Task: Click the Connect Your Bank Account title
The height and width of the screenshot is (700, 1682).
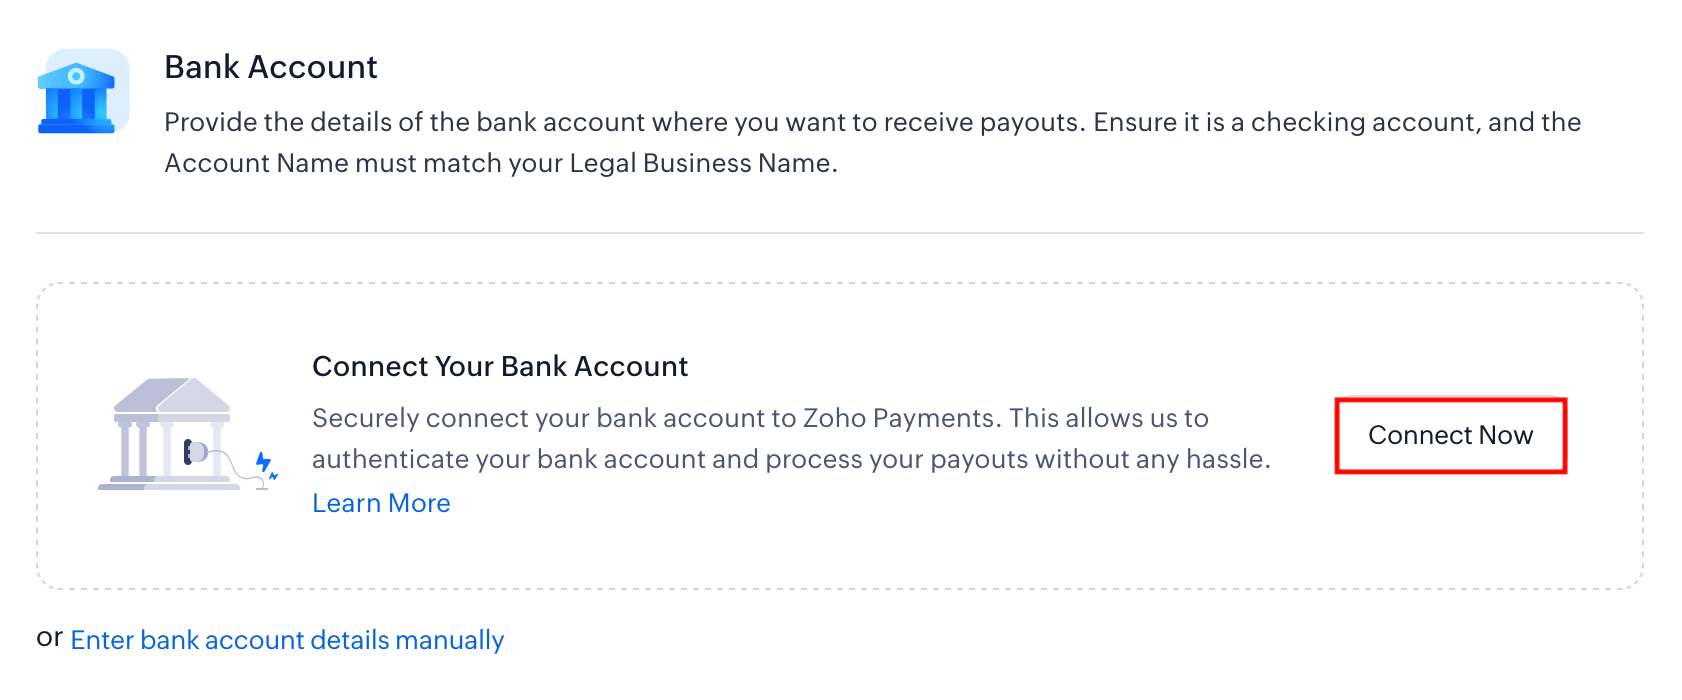Action: [x=500, y=366]
